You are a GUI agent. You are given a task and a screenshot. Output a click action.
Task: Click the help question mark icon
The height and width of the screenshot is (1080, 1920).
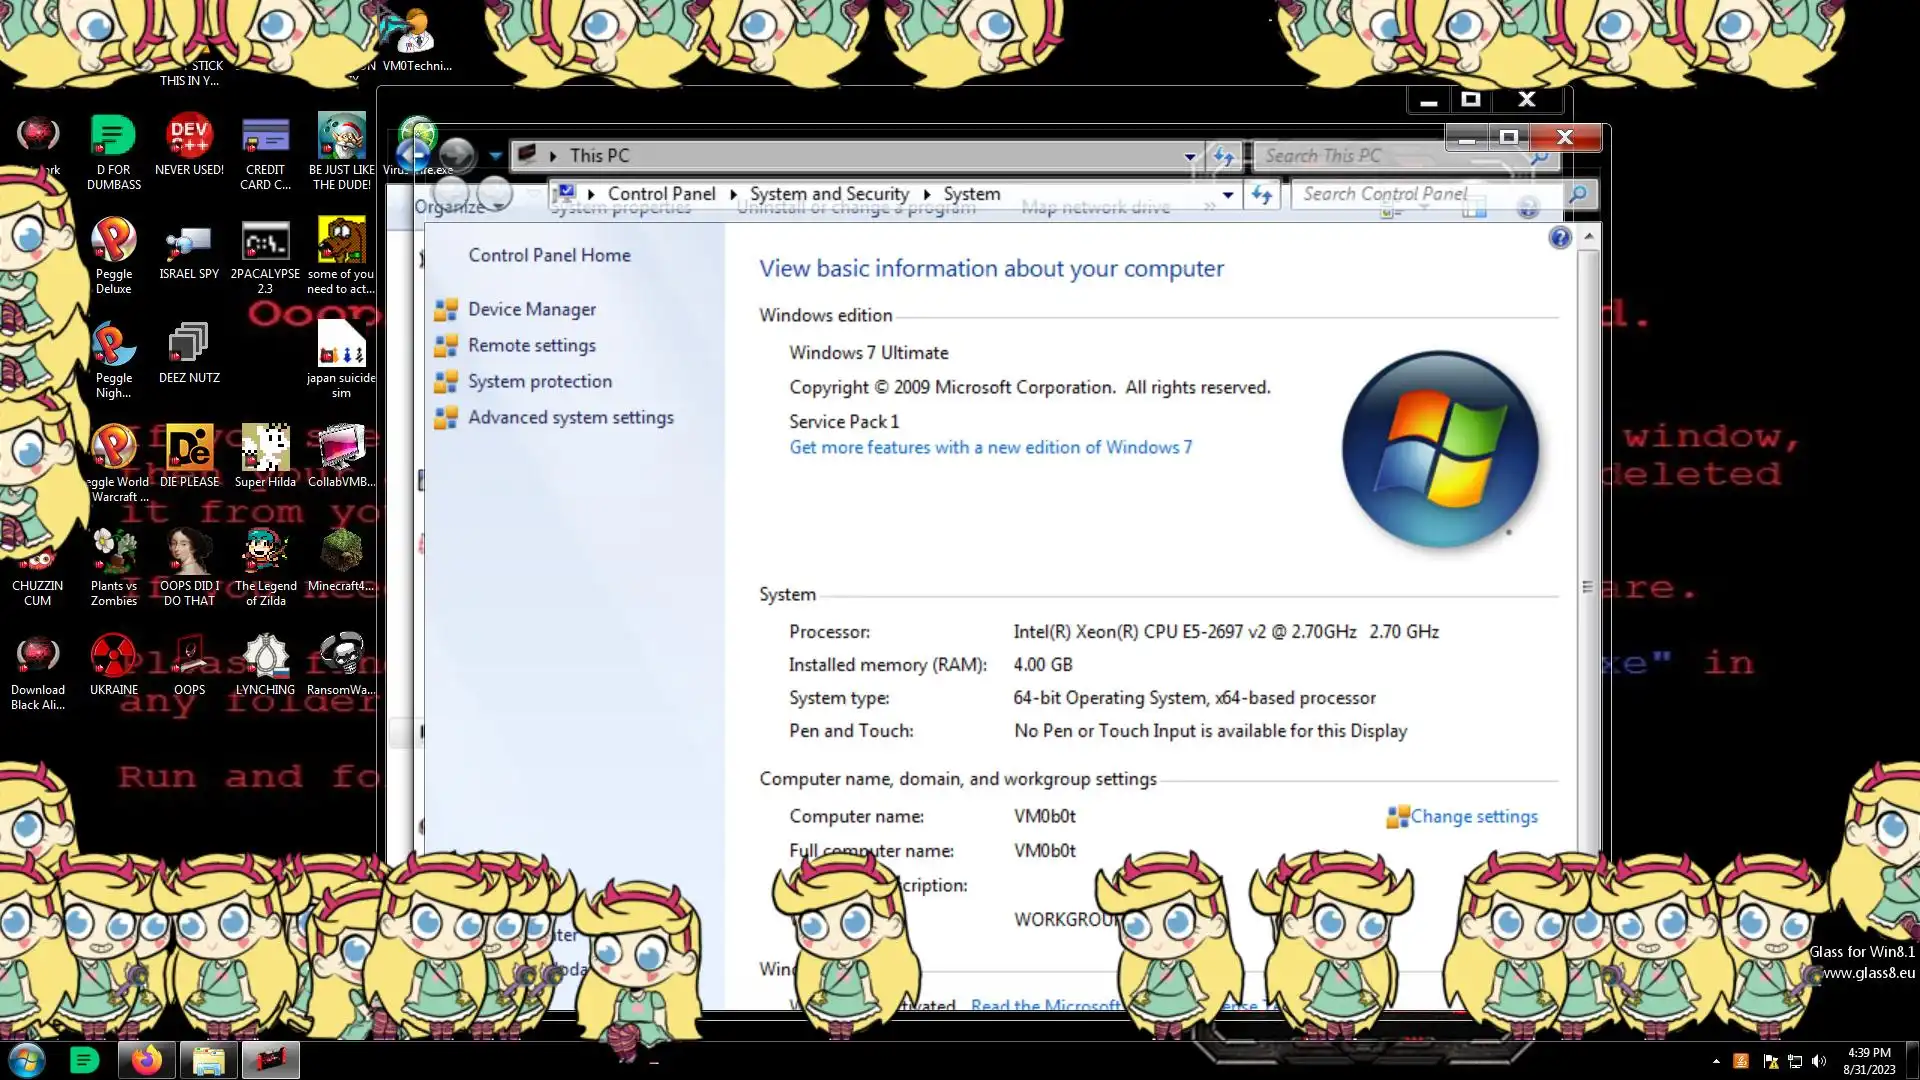click(1559, 238)
